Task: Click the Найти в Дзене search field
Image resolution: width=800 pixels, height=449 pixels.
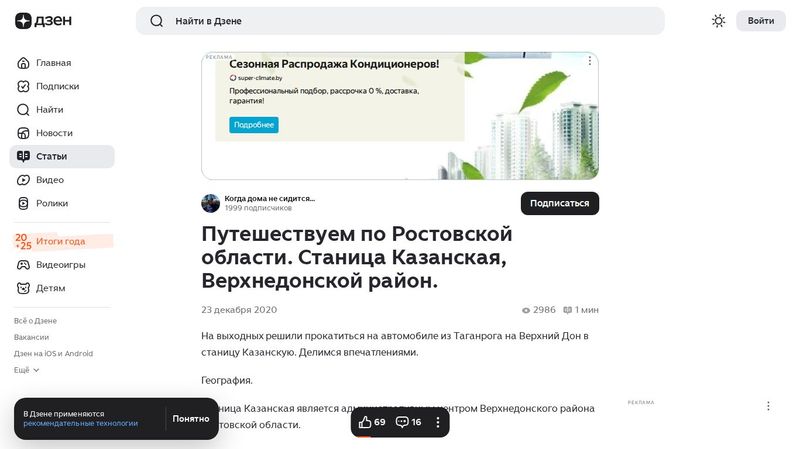Action: click(x=400, y=21)
